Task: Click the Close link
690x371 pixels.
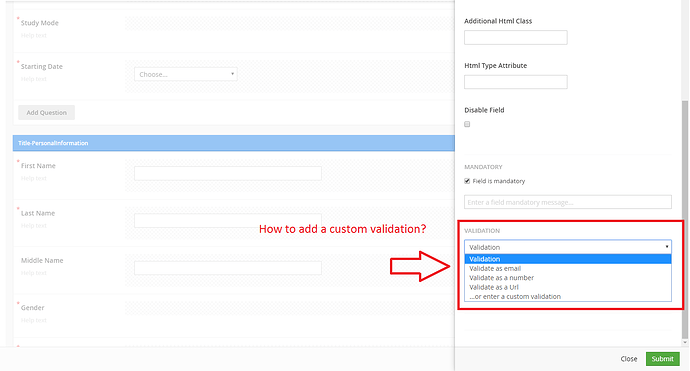Action: [629, 359]
